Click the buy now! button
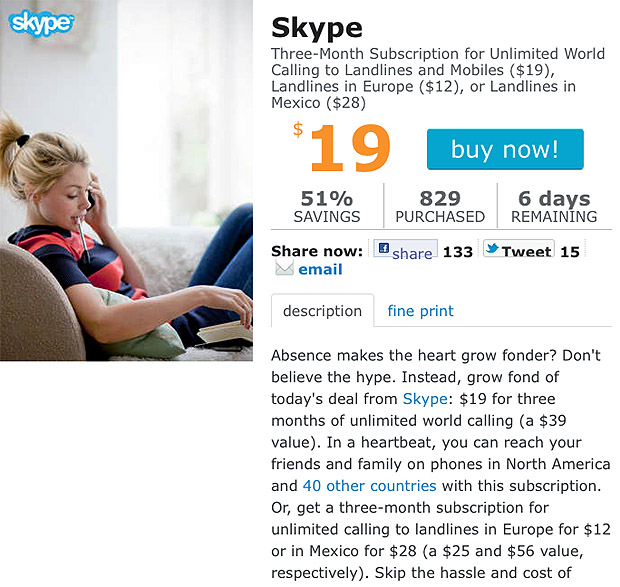Screen dimensions: 620x587 (x=505, y=149)
